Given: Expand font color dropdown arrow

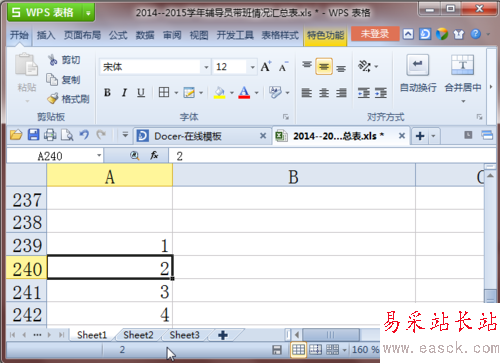Looking at the screenshot, I should (x=256, y=93).
